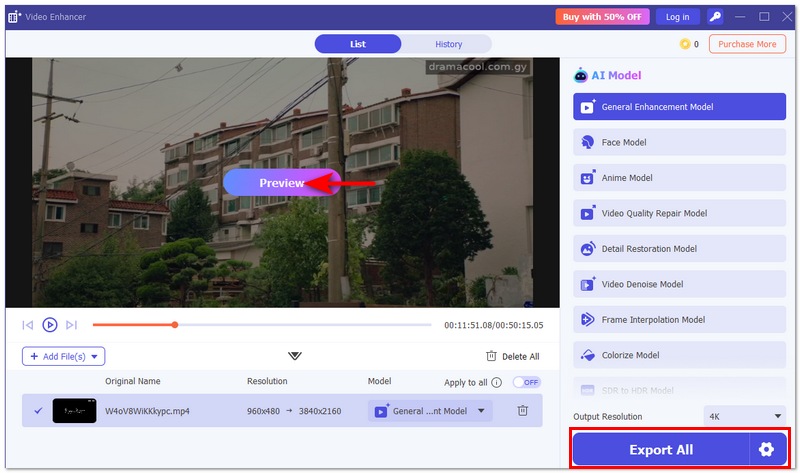Image resolution: width=800 pixels, height=473 pixels.
Task: Click the Preview button on video
Action: [282, 183]
